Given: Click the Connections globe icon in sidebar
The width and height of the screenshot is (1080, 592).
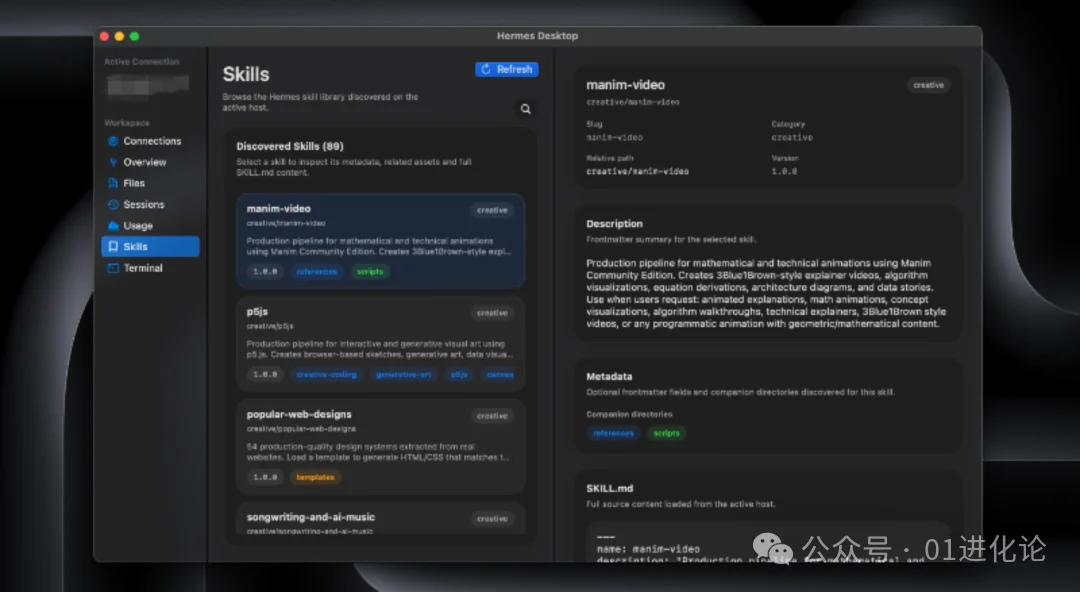Looking at the screenshot, I should 113,141.
